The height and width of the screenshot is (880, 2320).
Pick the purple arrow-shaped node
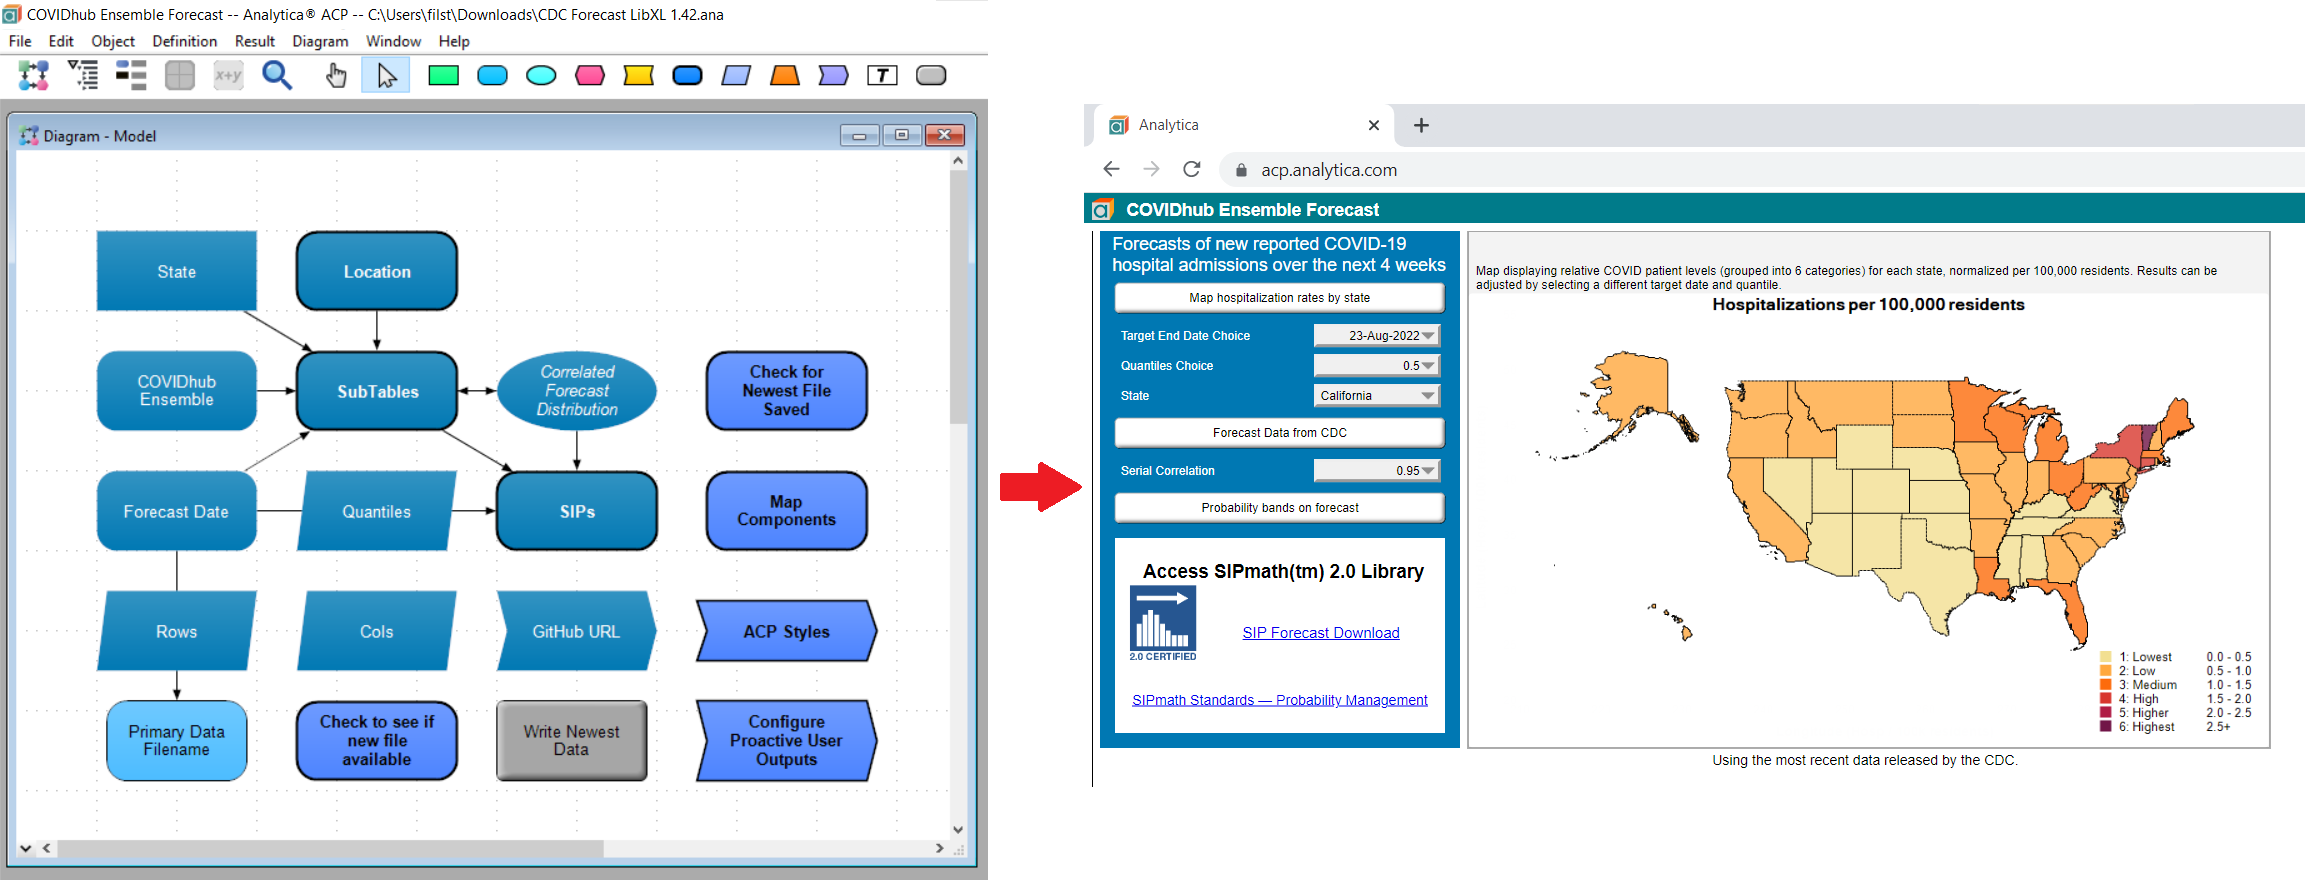click(833, 75)
